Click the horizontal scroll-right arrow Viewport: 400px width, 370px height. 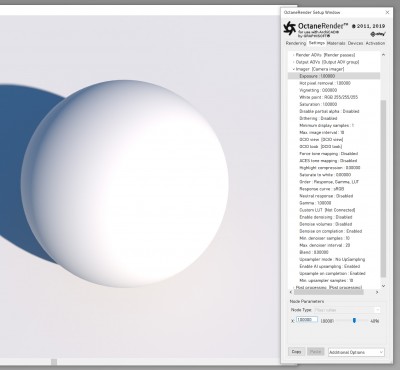click(x=377, y=292)
